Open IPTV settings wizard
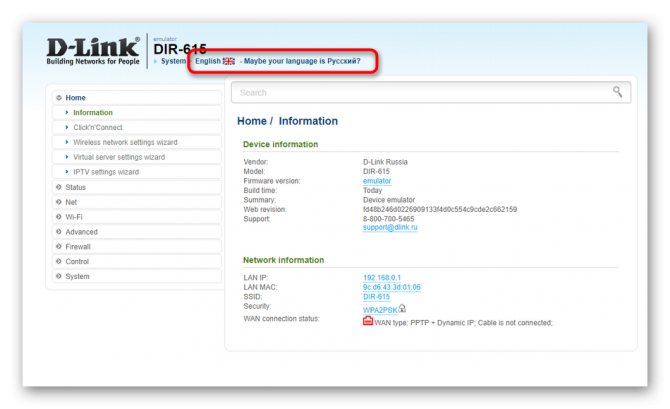The image size is (670, 409). pos(137,172)
